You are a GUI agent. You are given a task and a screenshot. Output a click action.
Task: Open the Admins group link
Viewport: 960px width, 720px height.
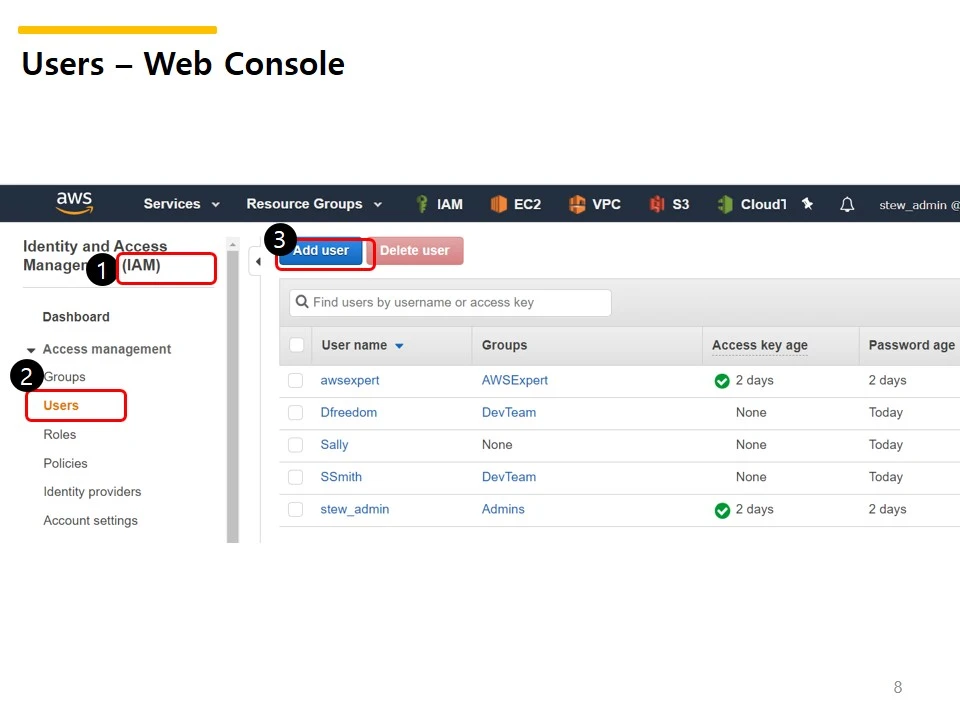pos(503,509)
